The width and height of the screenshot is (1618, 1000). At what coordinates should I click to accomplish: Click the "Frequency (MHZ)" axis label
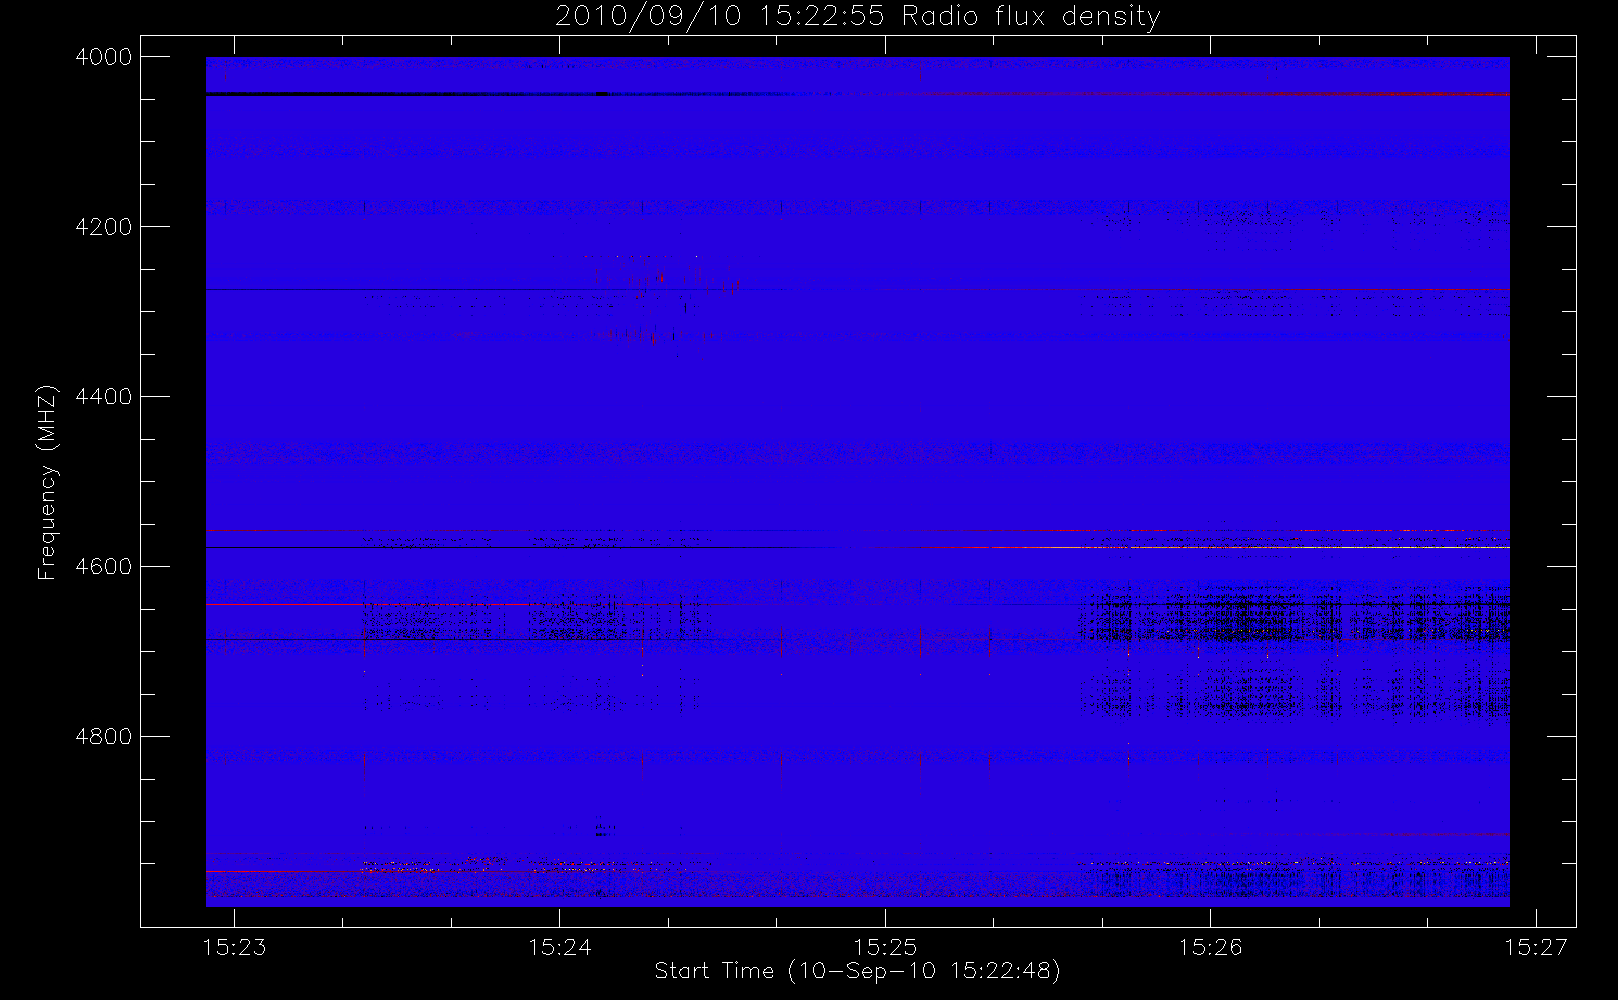[47, 482]
